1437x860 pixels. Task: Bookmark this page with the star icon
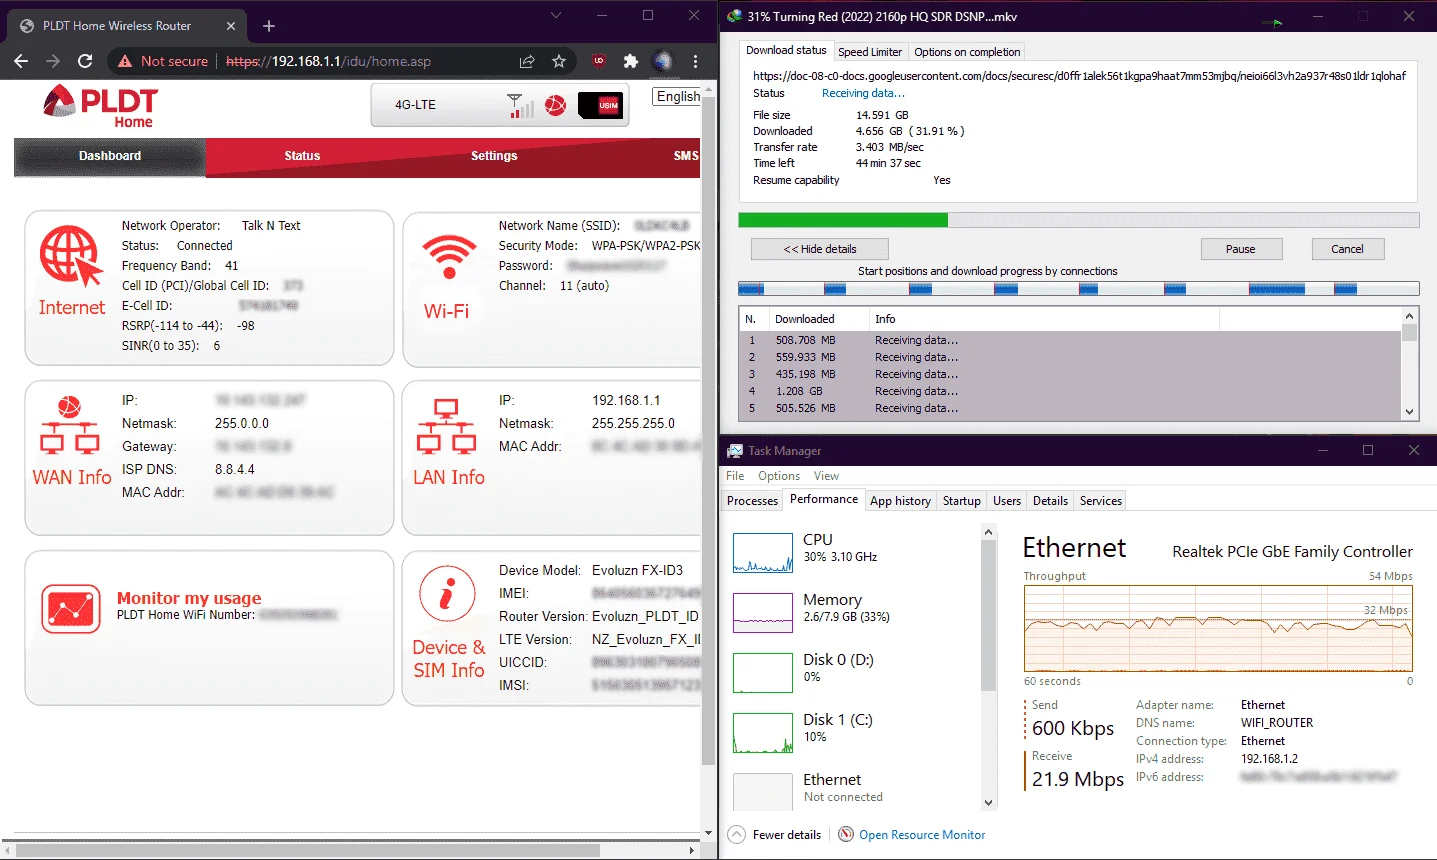pos(559,61)
